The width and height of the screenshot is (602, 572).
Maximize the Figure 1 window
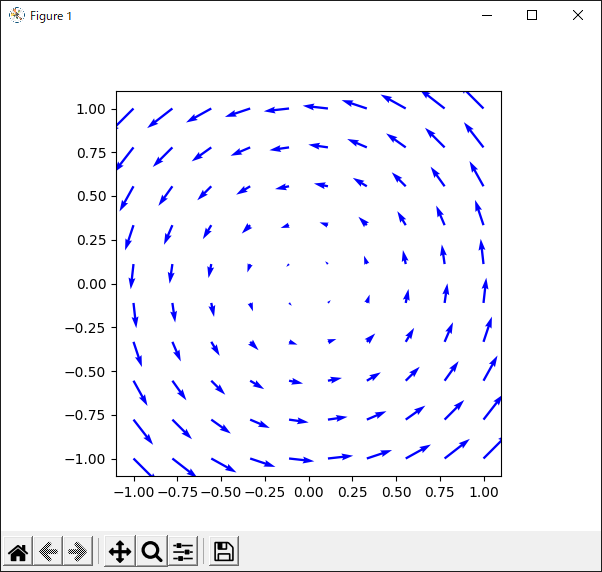pos(532,15)
